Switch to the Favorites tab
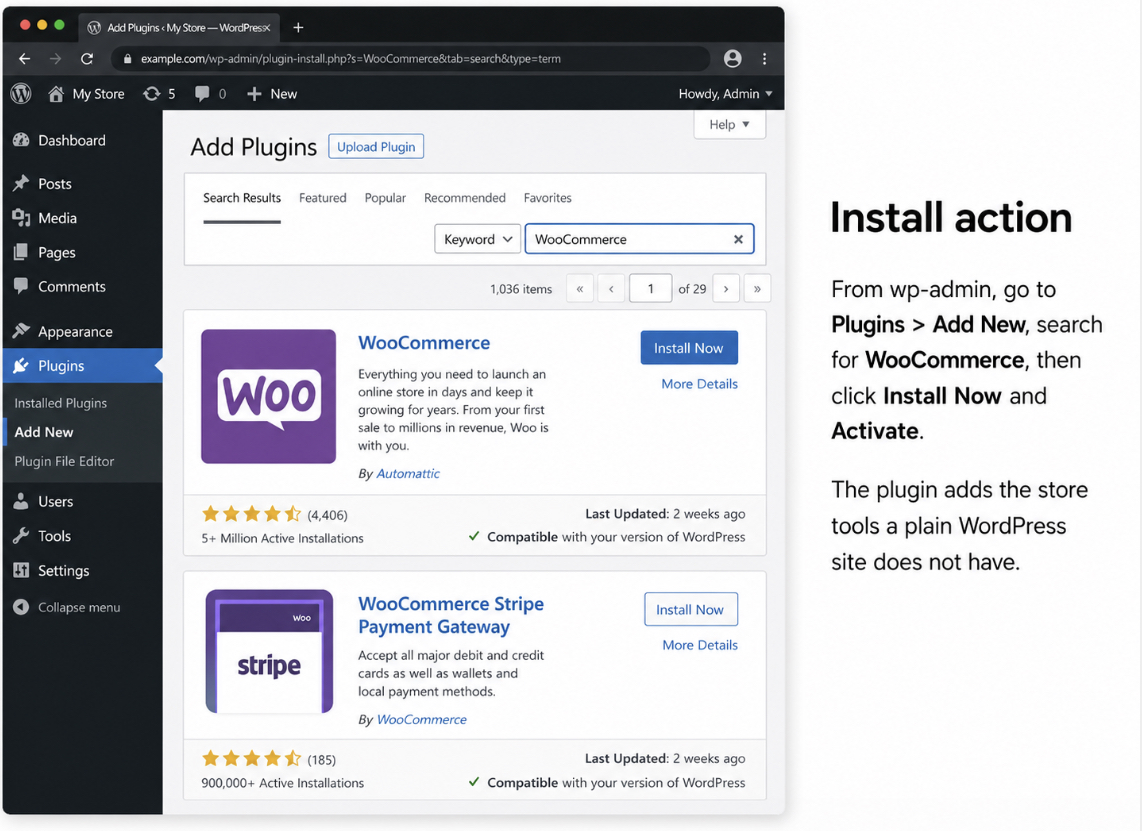The image size is (1142, 831). [x=548, y=197]
